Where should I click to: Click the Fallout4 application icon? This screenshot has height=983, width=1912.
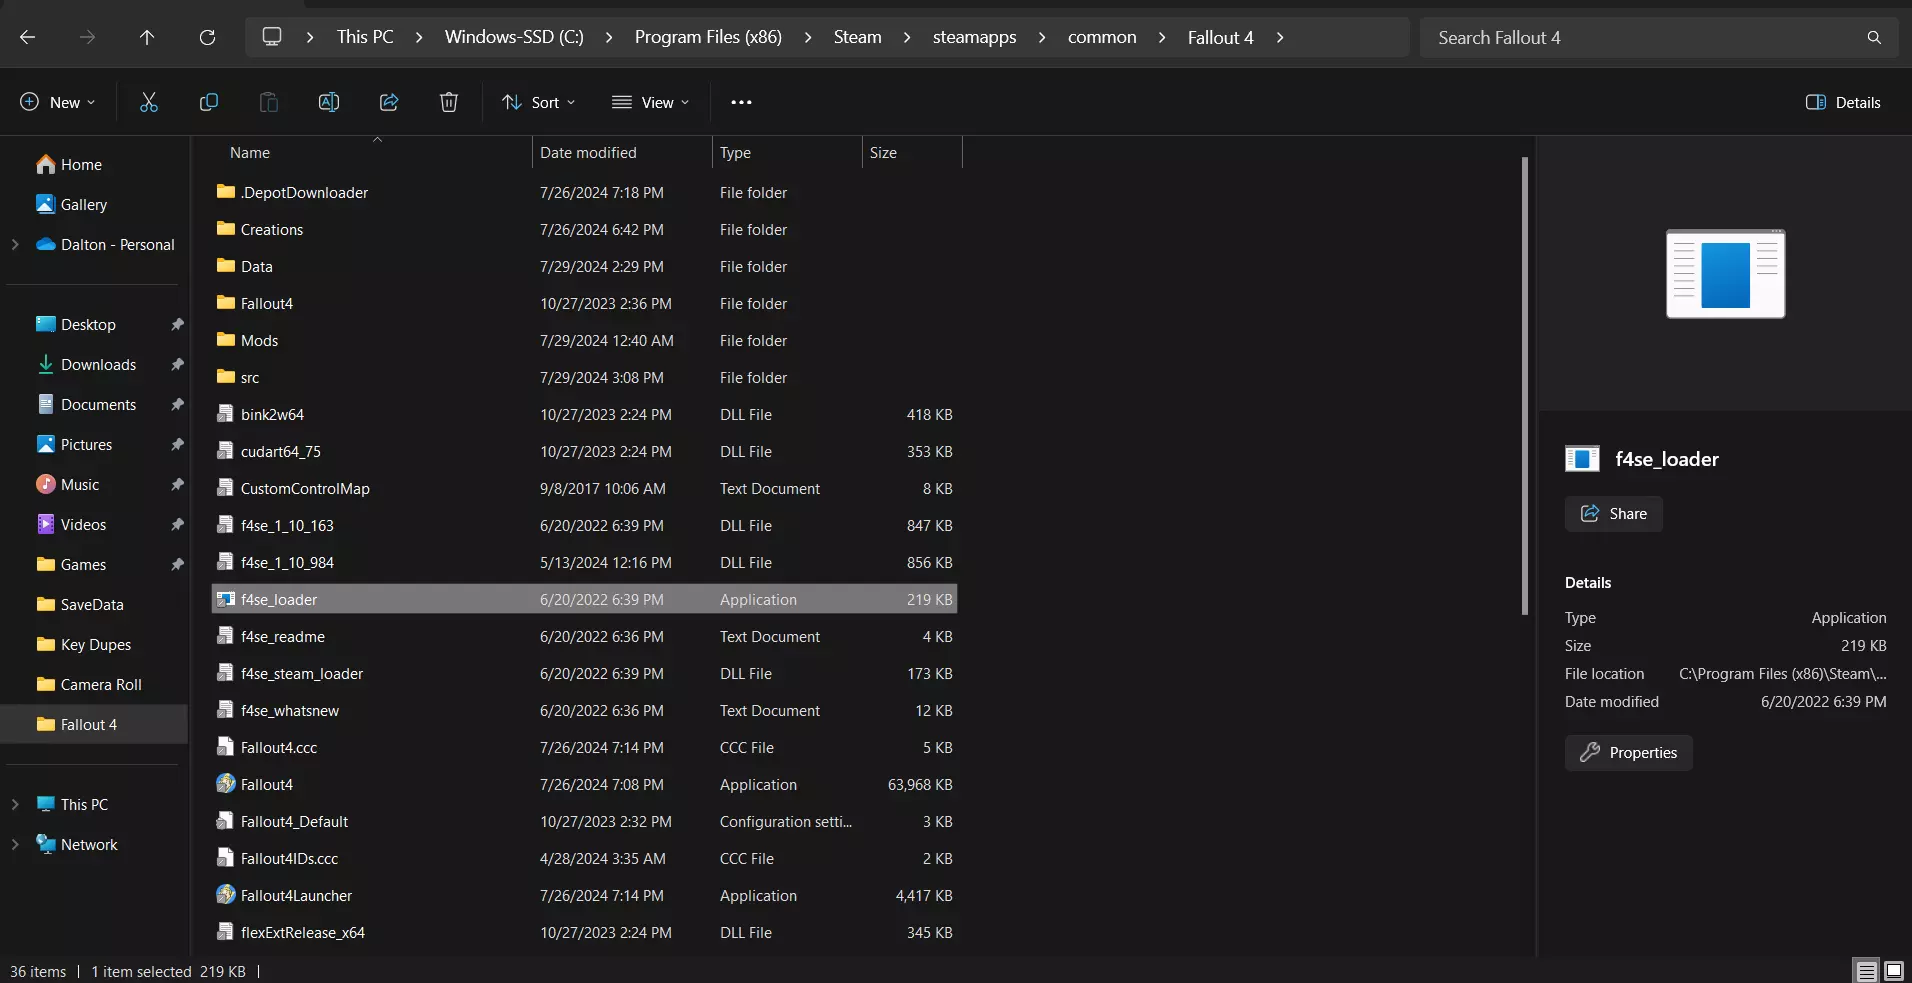[226, 784]
